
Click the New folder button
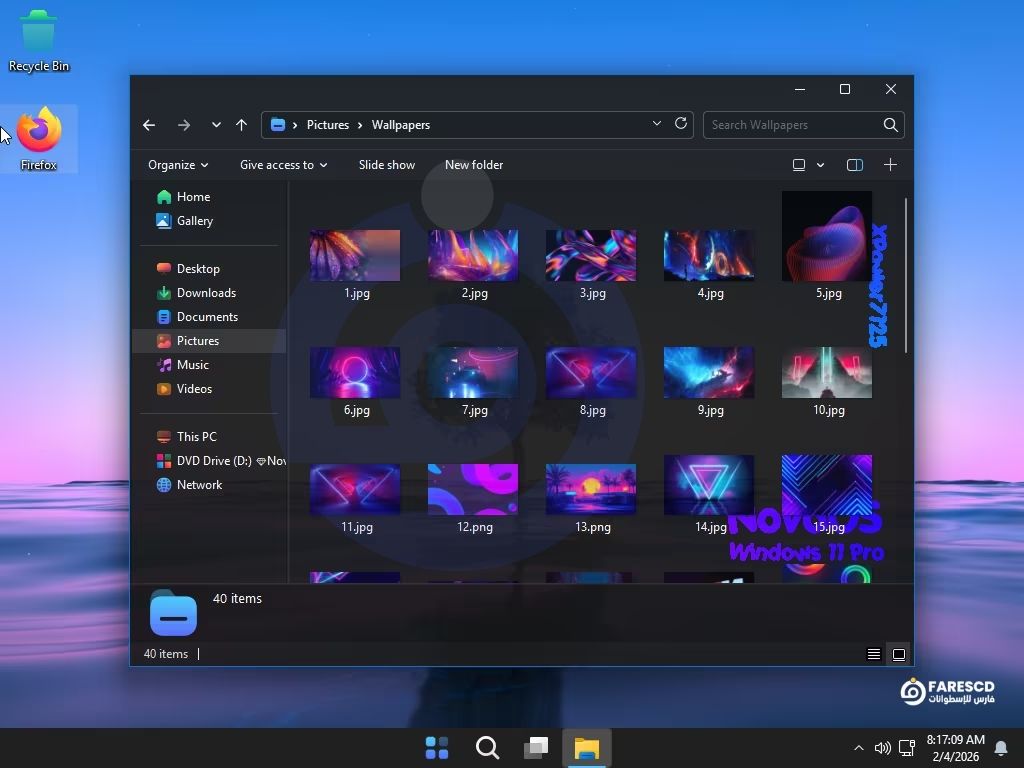pyautogui.click(x=474, y=165)
